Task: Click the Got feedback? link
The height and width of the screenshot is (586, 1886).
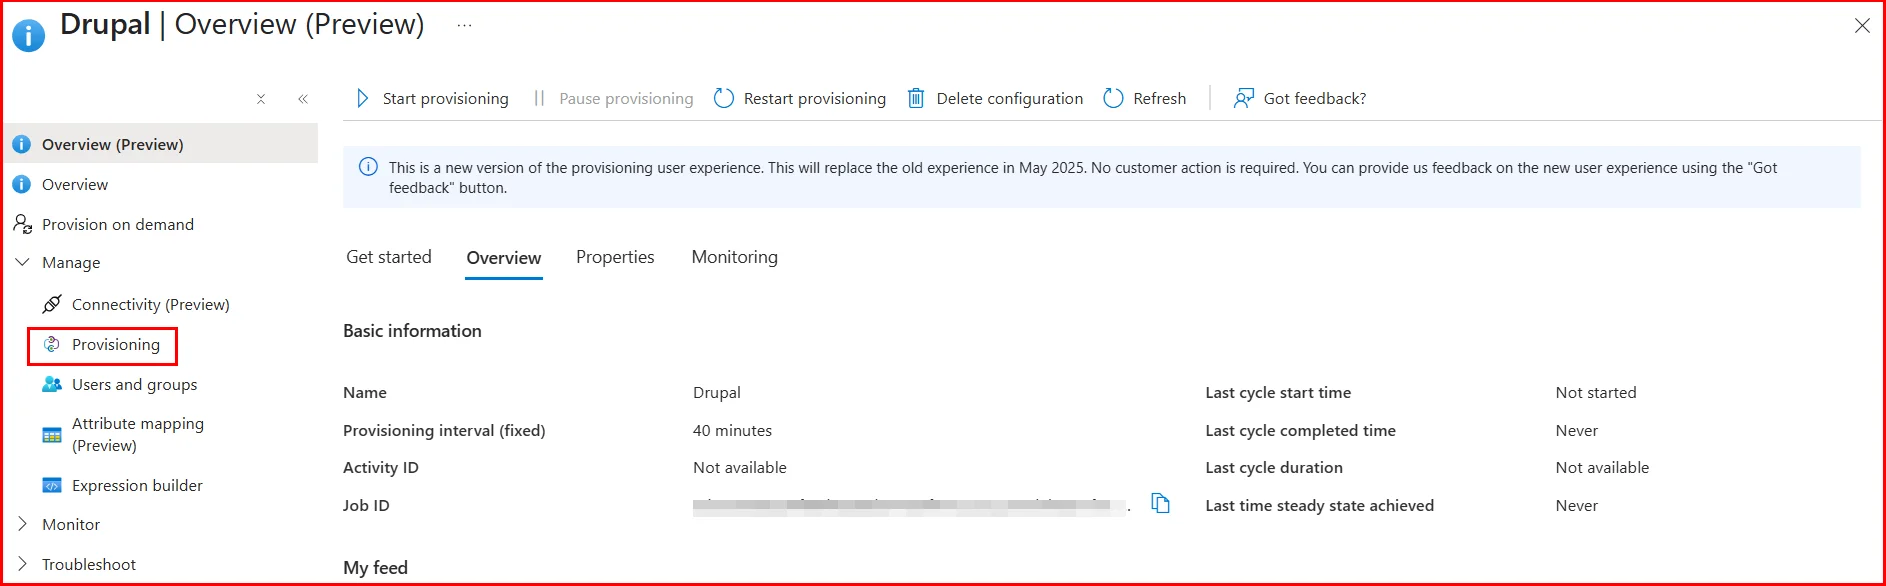Action: [1315, 98]
